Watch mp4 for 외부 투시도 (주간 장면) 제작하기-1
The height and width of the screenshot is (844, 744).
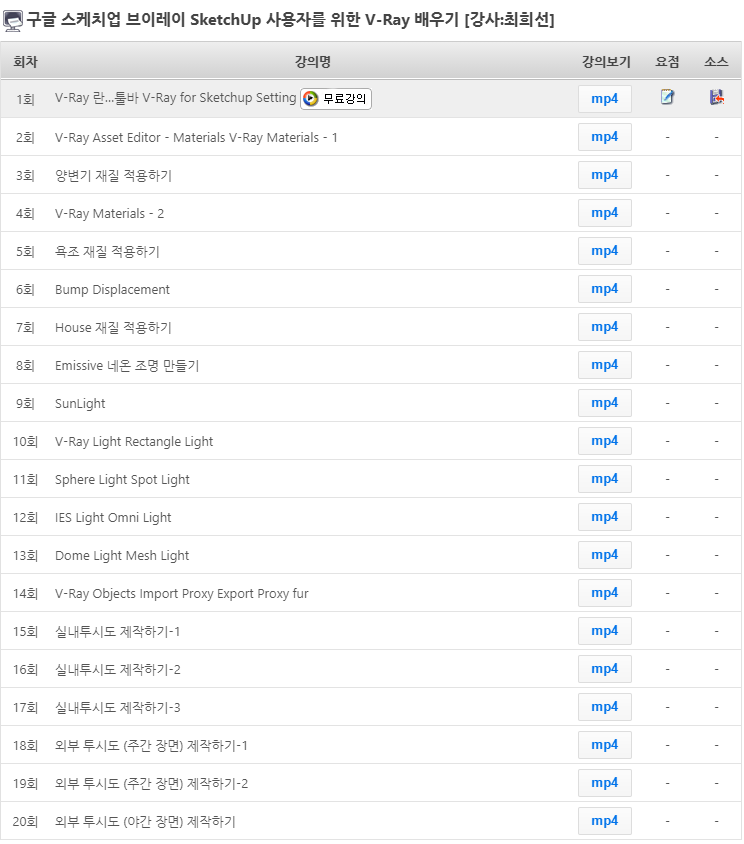605,745
